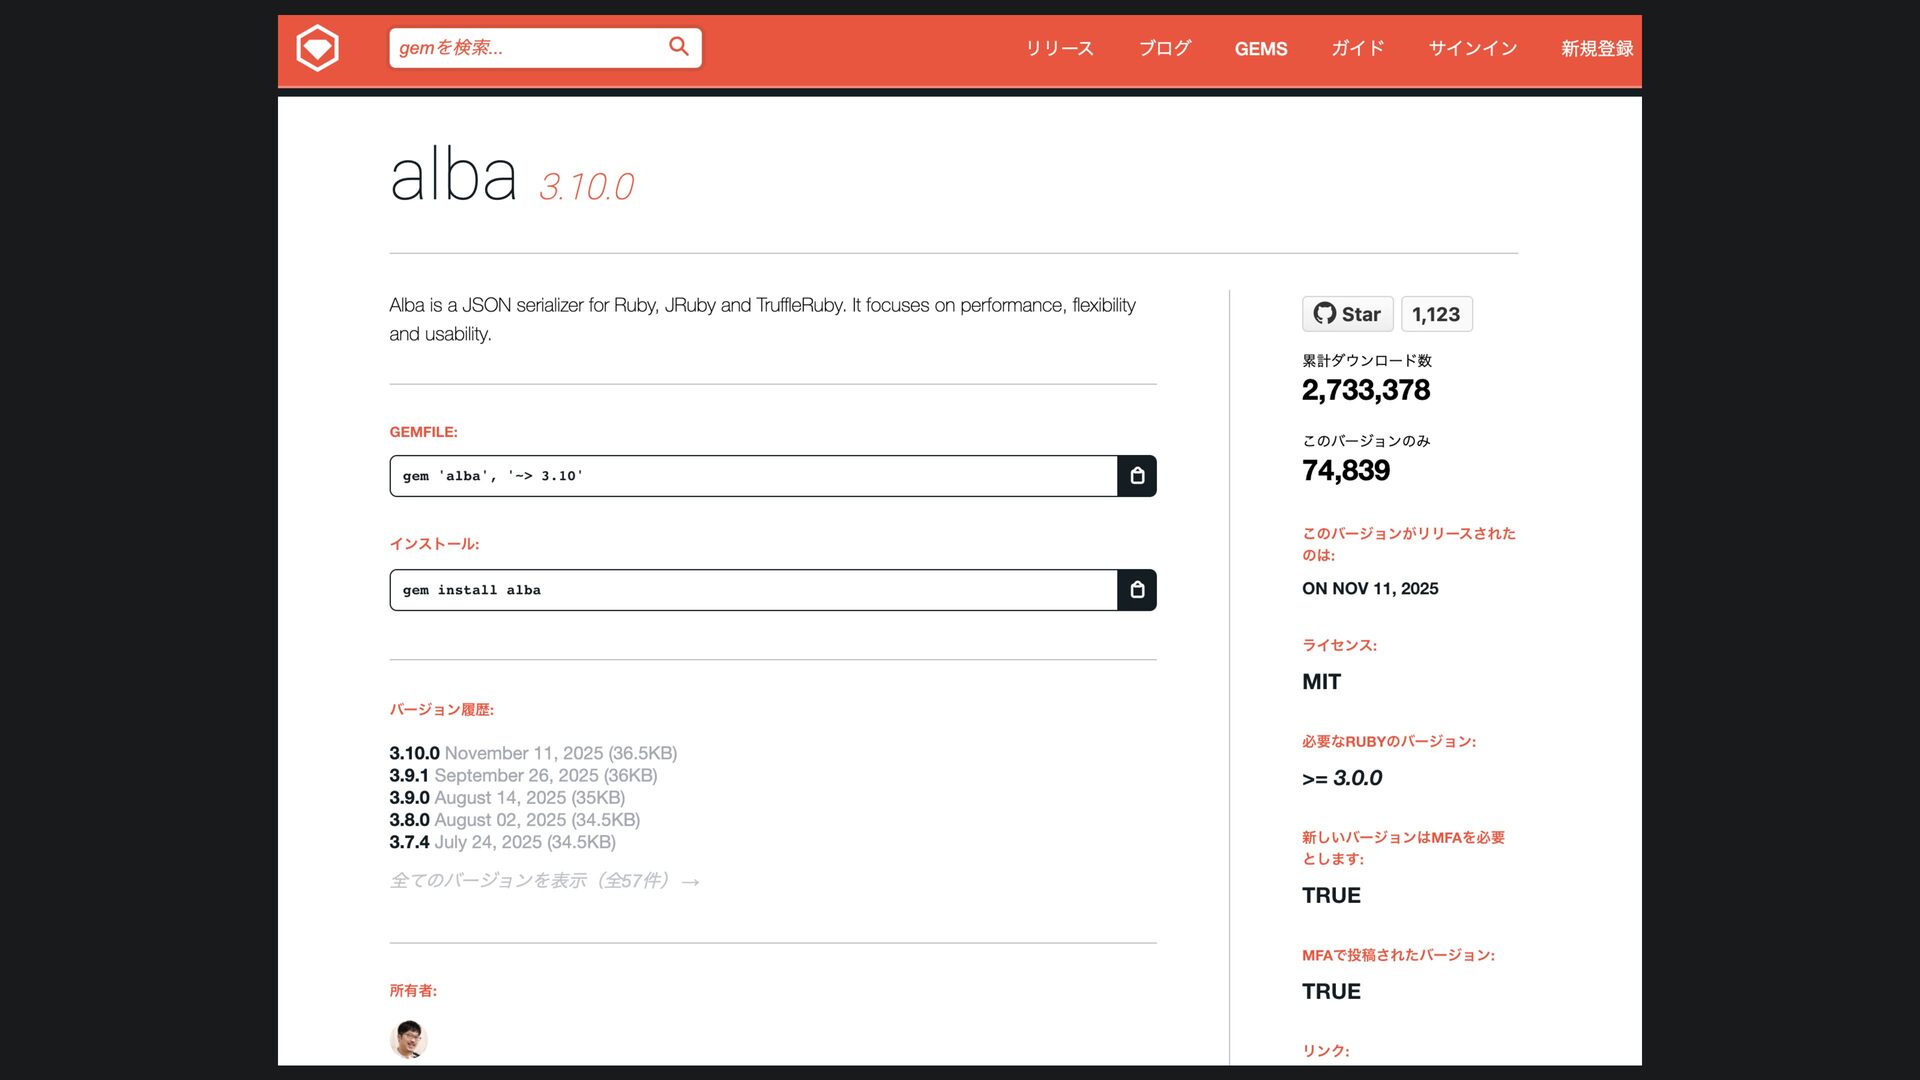Screen dimensions: 1920x1080
Task: Go to the GEMS navigation item
Action: point(1260,48)
